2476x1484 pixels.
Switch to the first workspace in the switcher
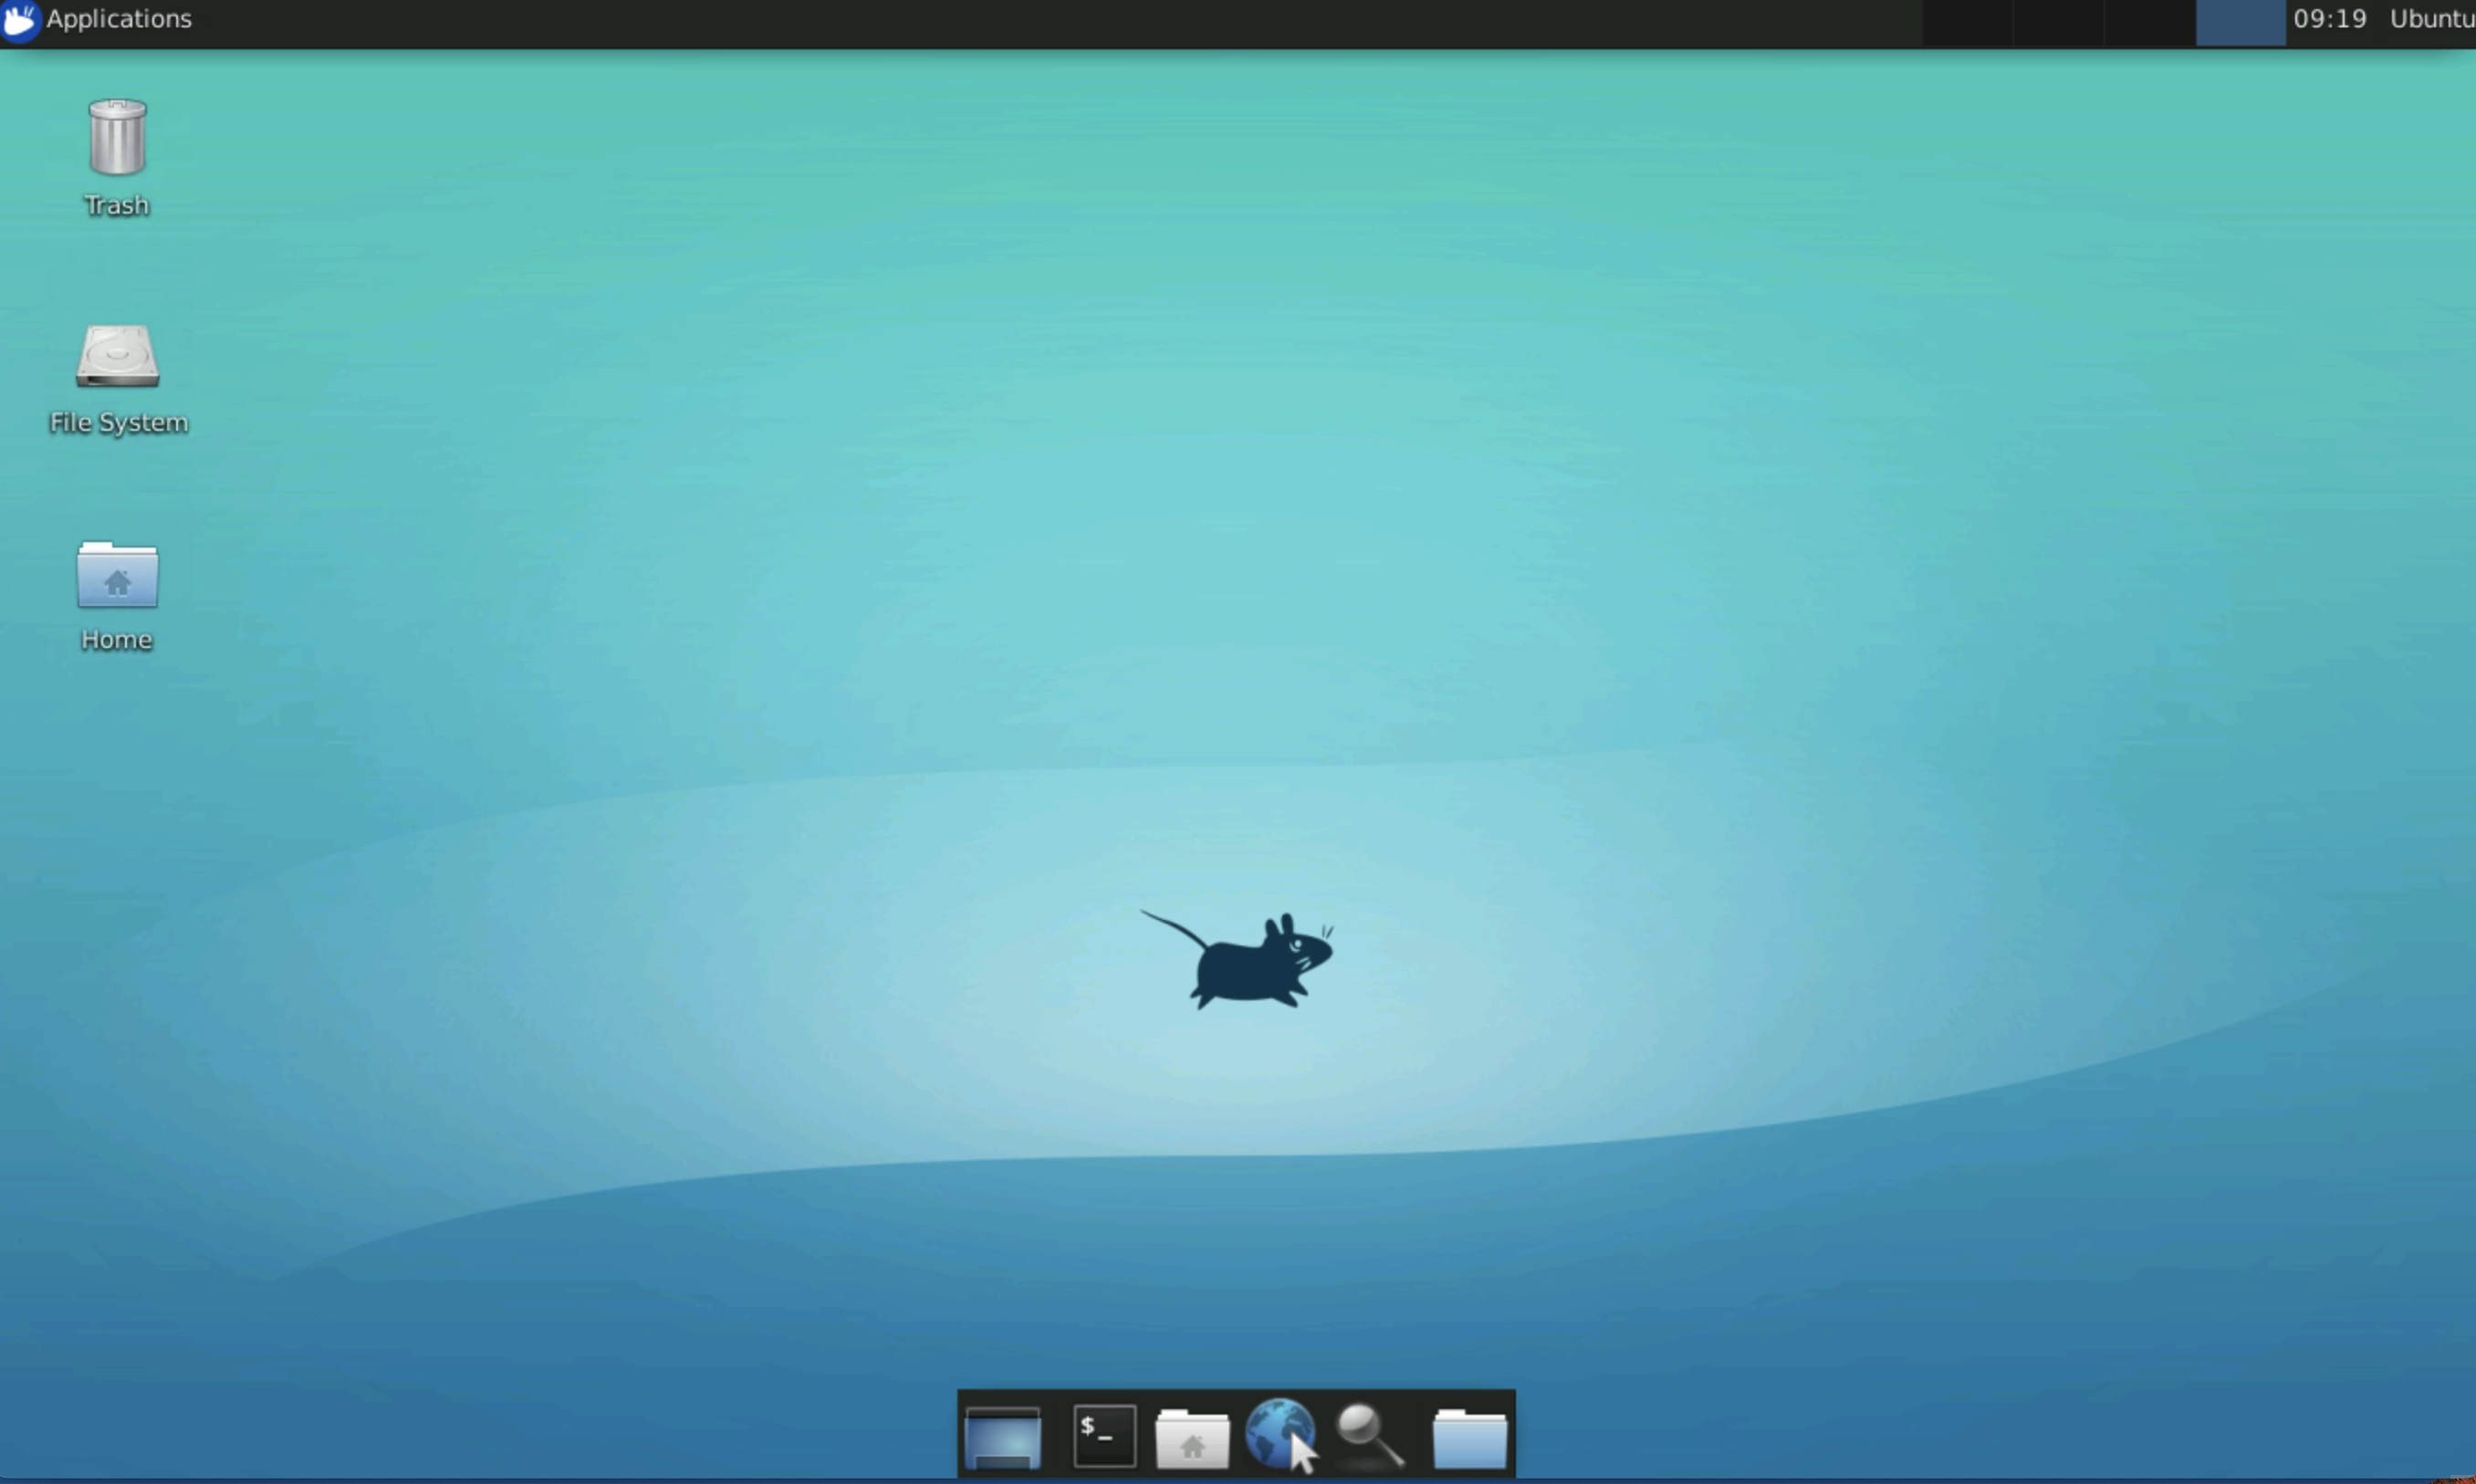coord(1967,22)
